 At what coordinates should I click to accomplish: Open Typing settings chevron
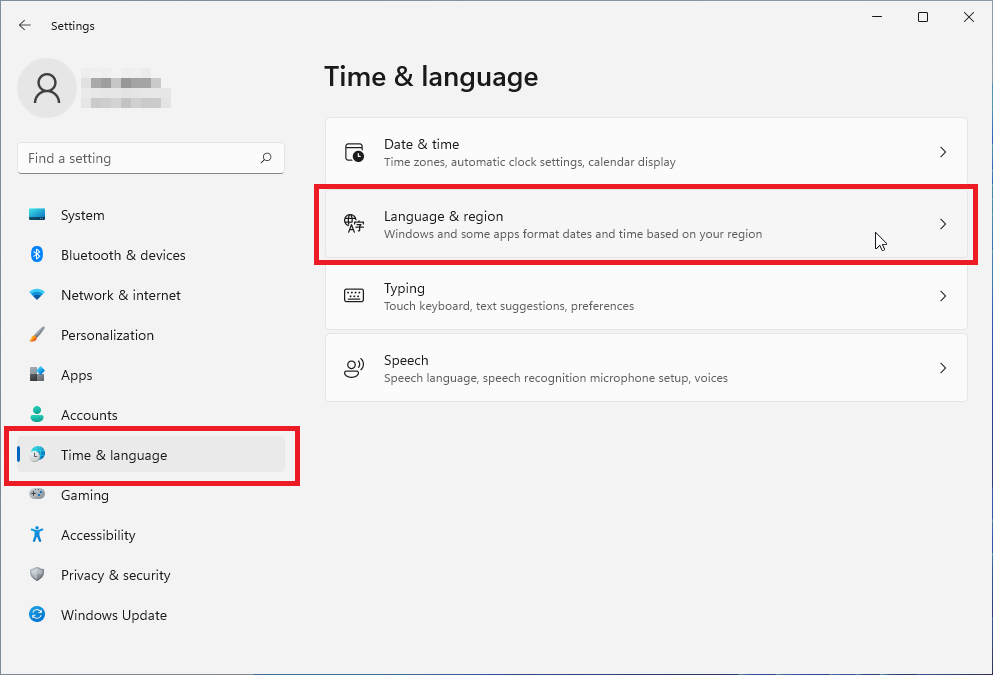point(943,296)
